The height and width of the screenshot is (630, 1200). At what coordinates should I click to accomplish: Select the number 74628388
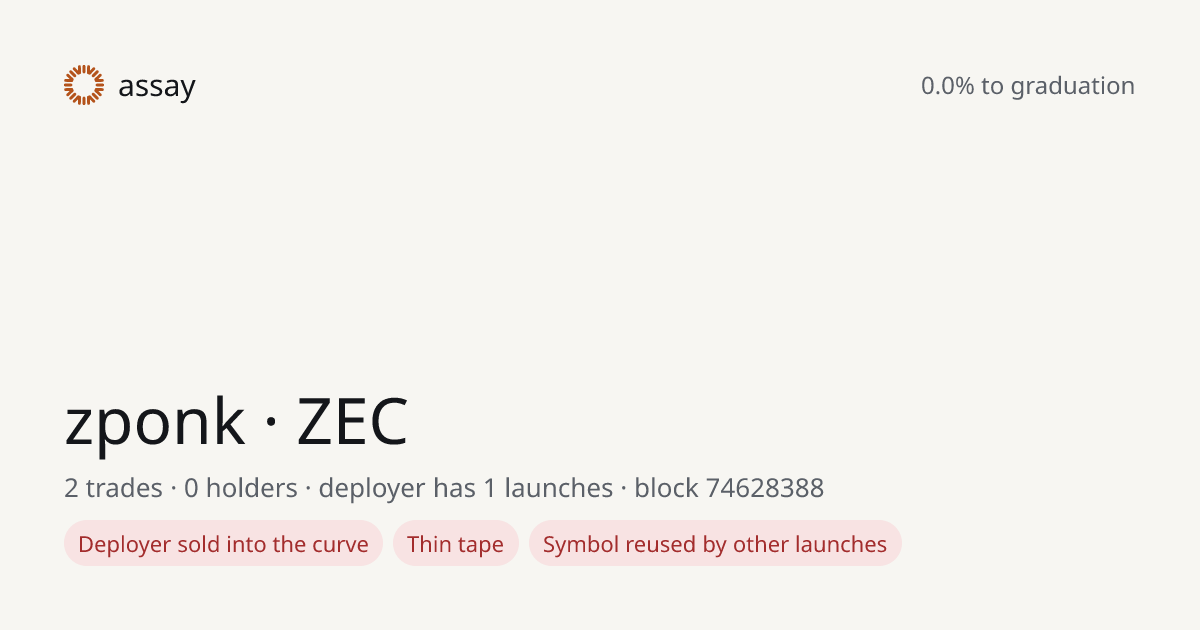(765, 488)
